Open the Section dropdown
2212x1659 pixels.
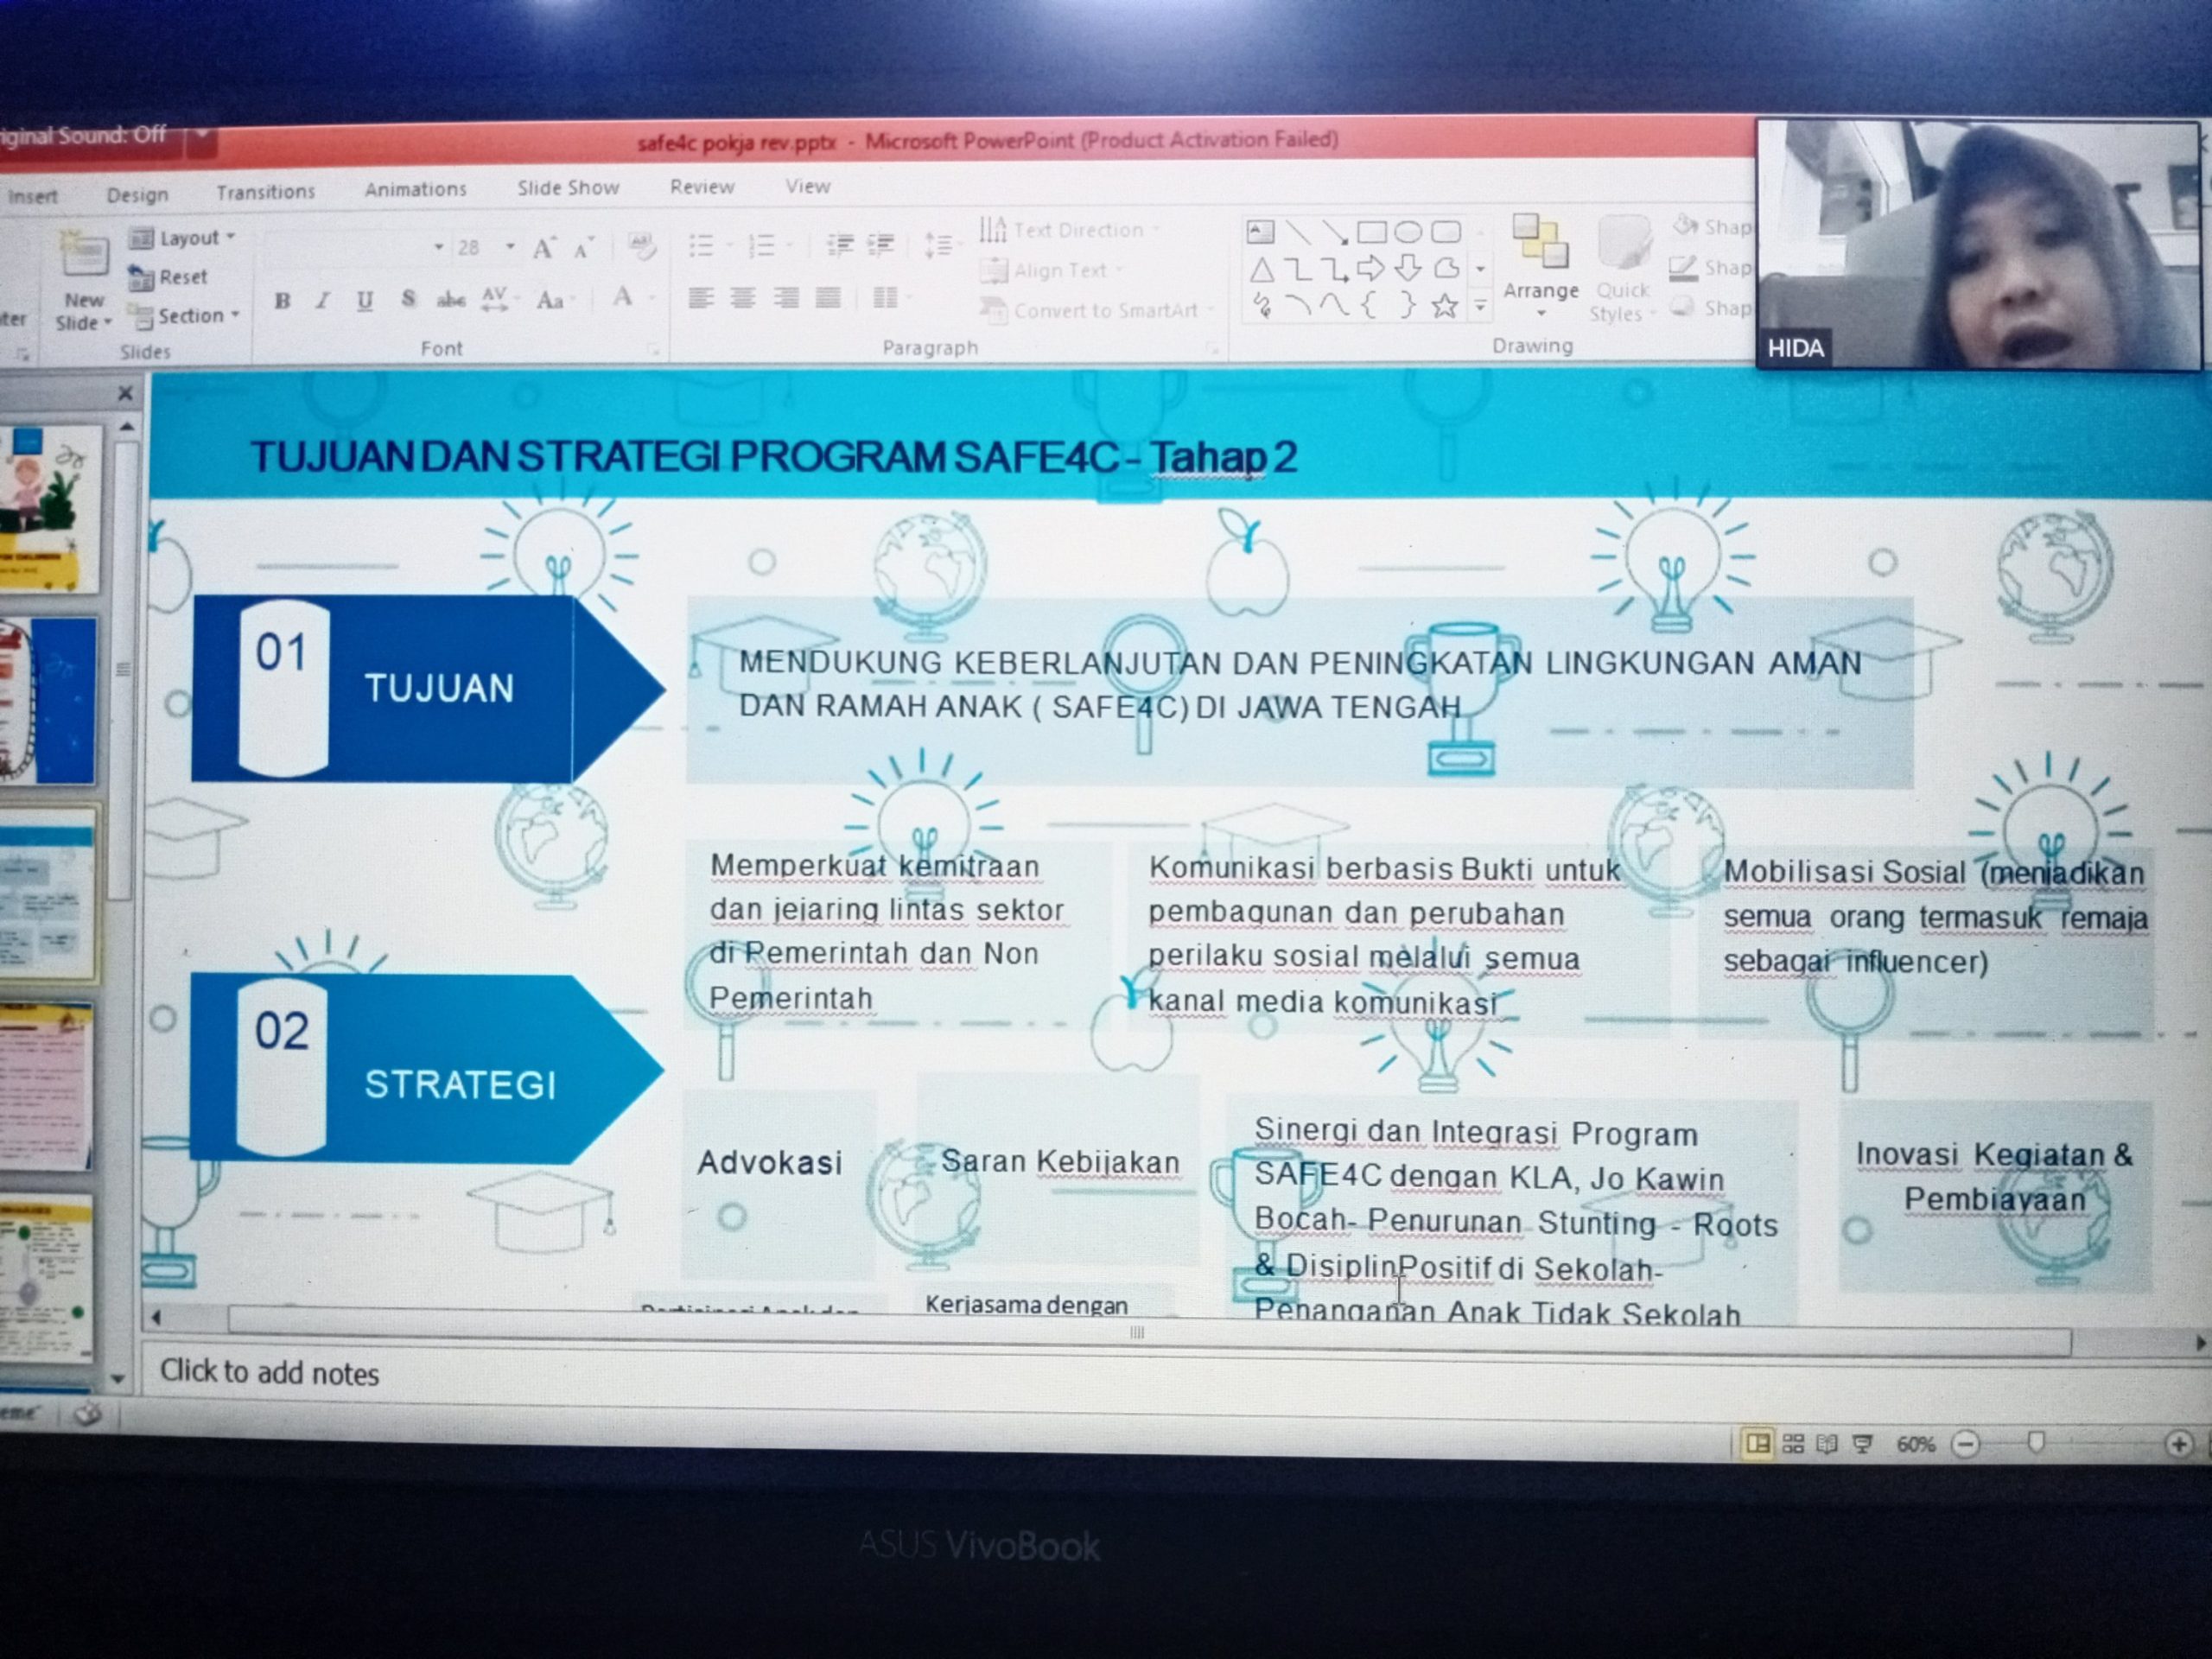point(186,316)
